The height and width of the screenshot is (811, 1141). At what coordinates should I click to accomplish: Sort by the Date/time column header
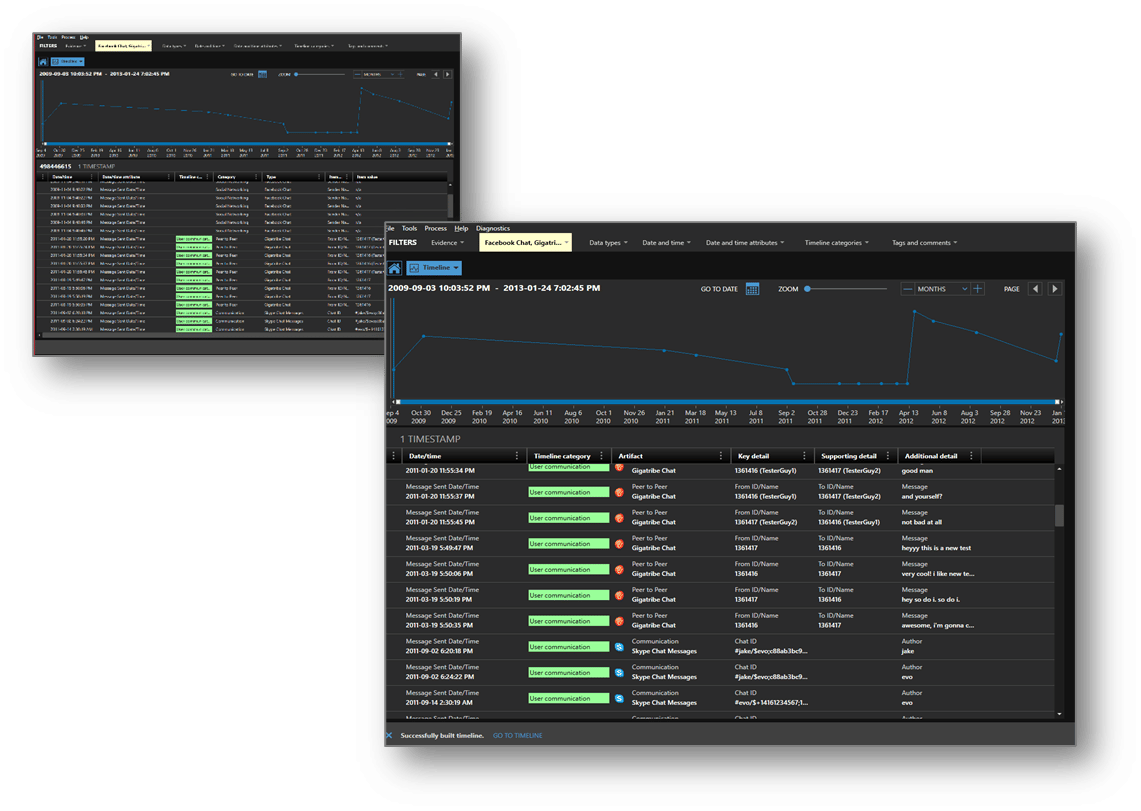pos(425,456)
